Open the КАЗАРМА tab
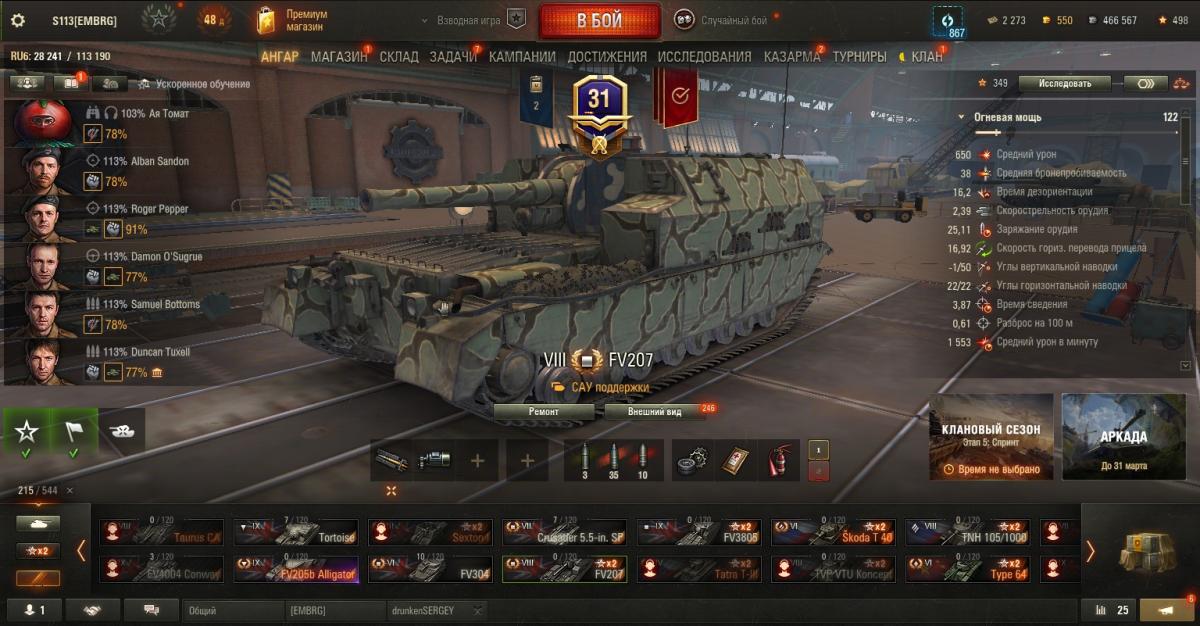1200x626 pixels. [792, 57]
